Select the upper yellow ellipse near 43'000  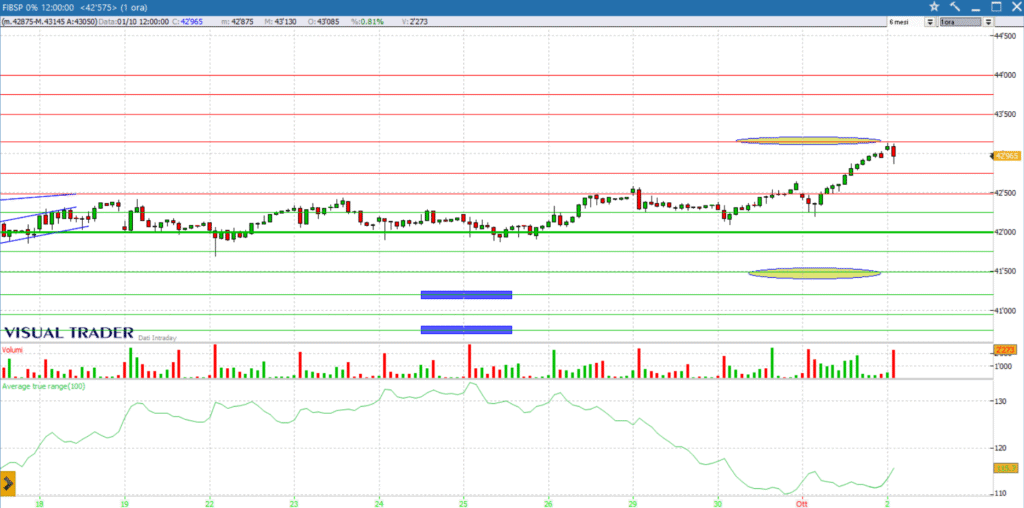pyautogui.click(x=808, y=141)
